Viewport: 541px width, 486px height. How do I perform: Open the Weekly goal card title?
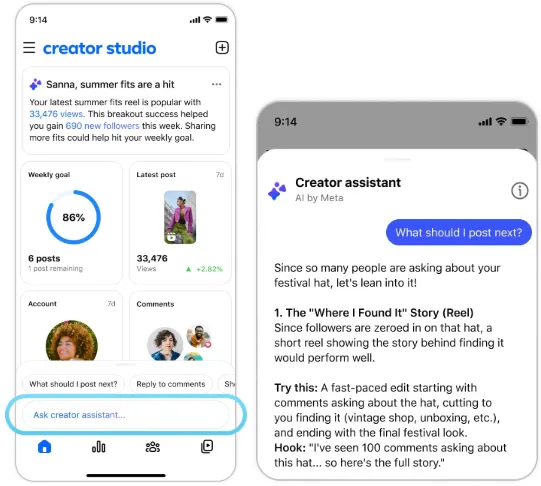pyautogui.click(x=49, y=175)
